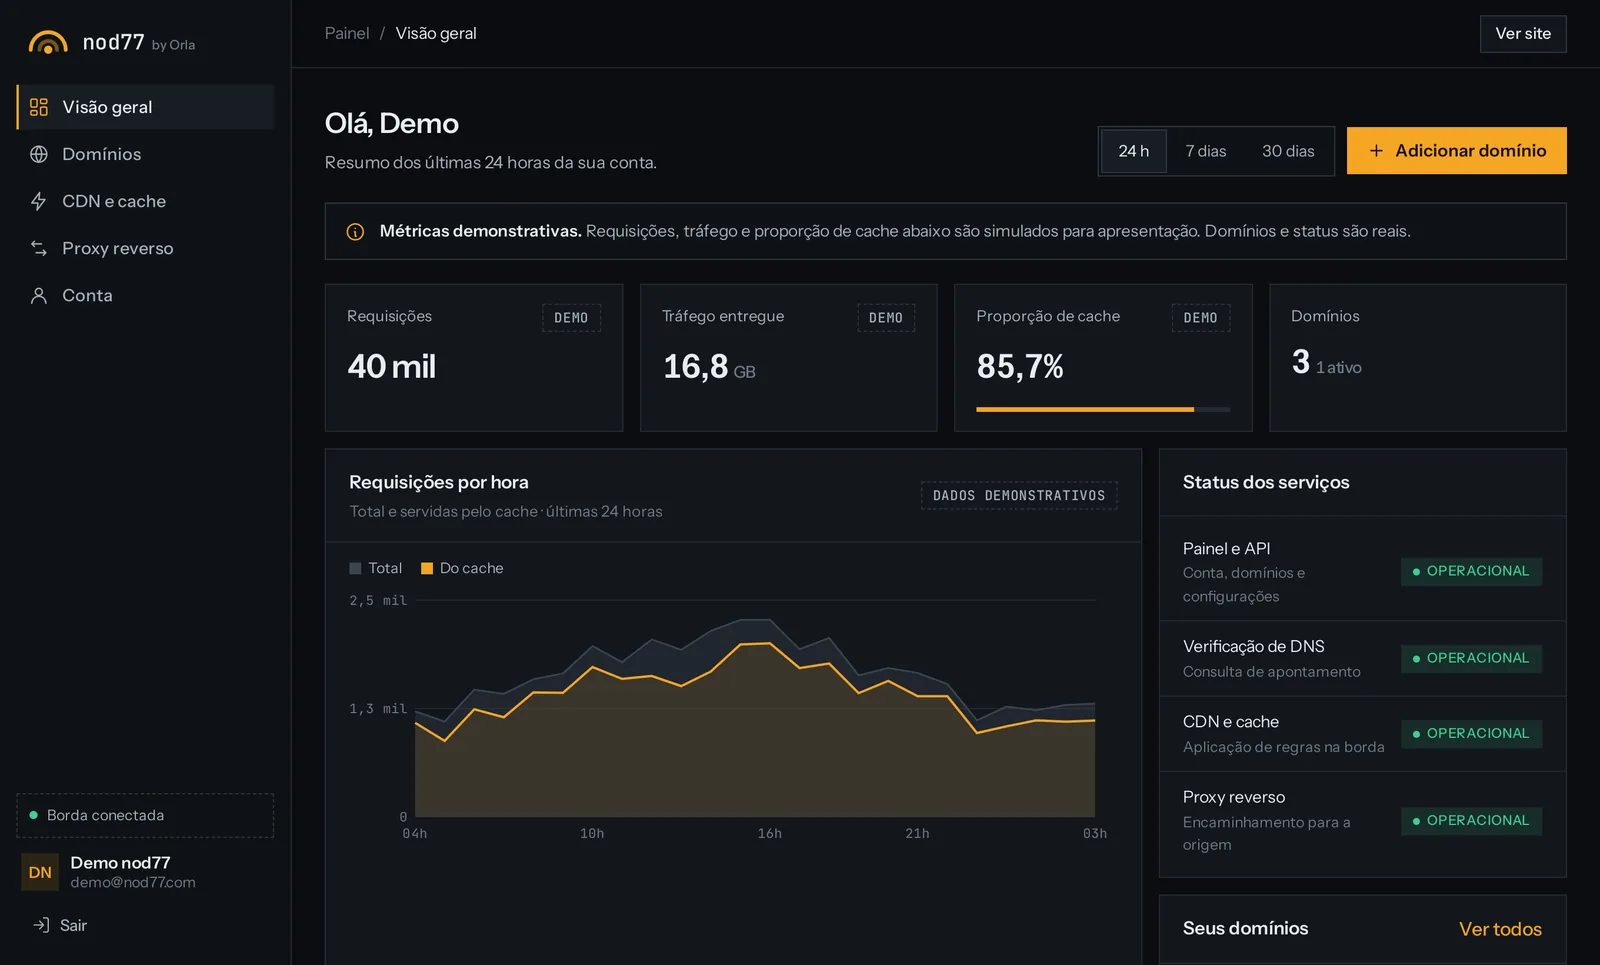Click the Painel e API OPERACIONAL badge
1600x965 pixels.
pyautogui.click(x=1471, y=571)
